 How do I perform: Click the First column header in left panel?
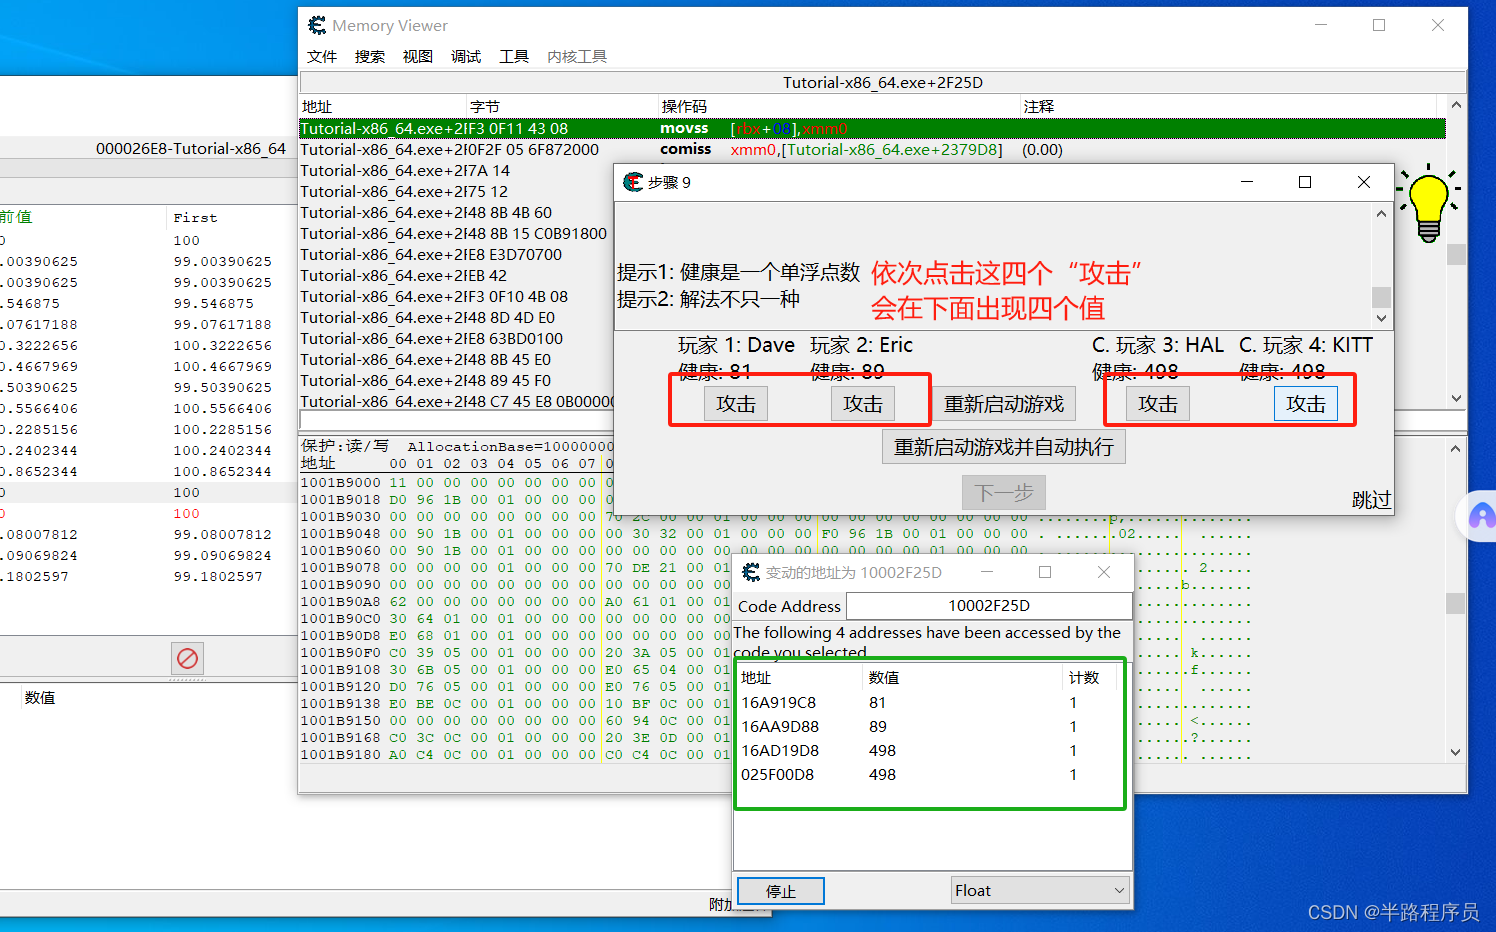195,217
